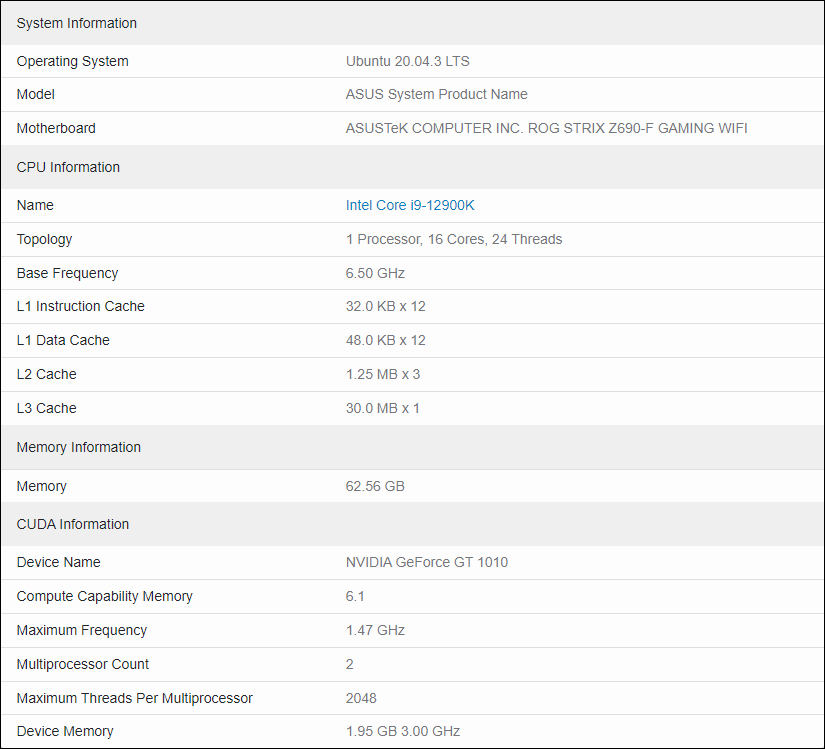Screen dimensions: 825x749
Task: Select the Memory Information heading
Action: (79, 447)
